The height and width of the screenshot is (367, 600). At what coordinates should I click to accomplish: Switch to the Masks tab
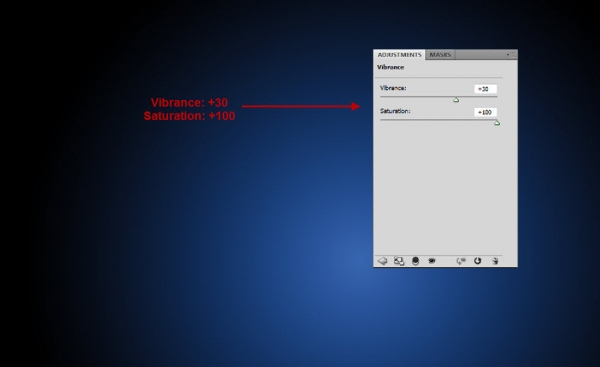coord(440,55)
